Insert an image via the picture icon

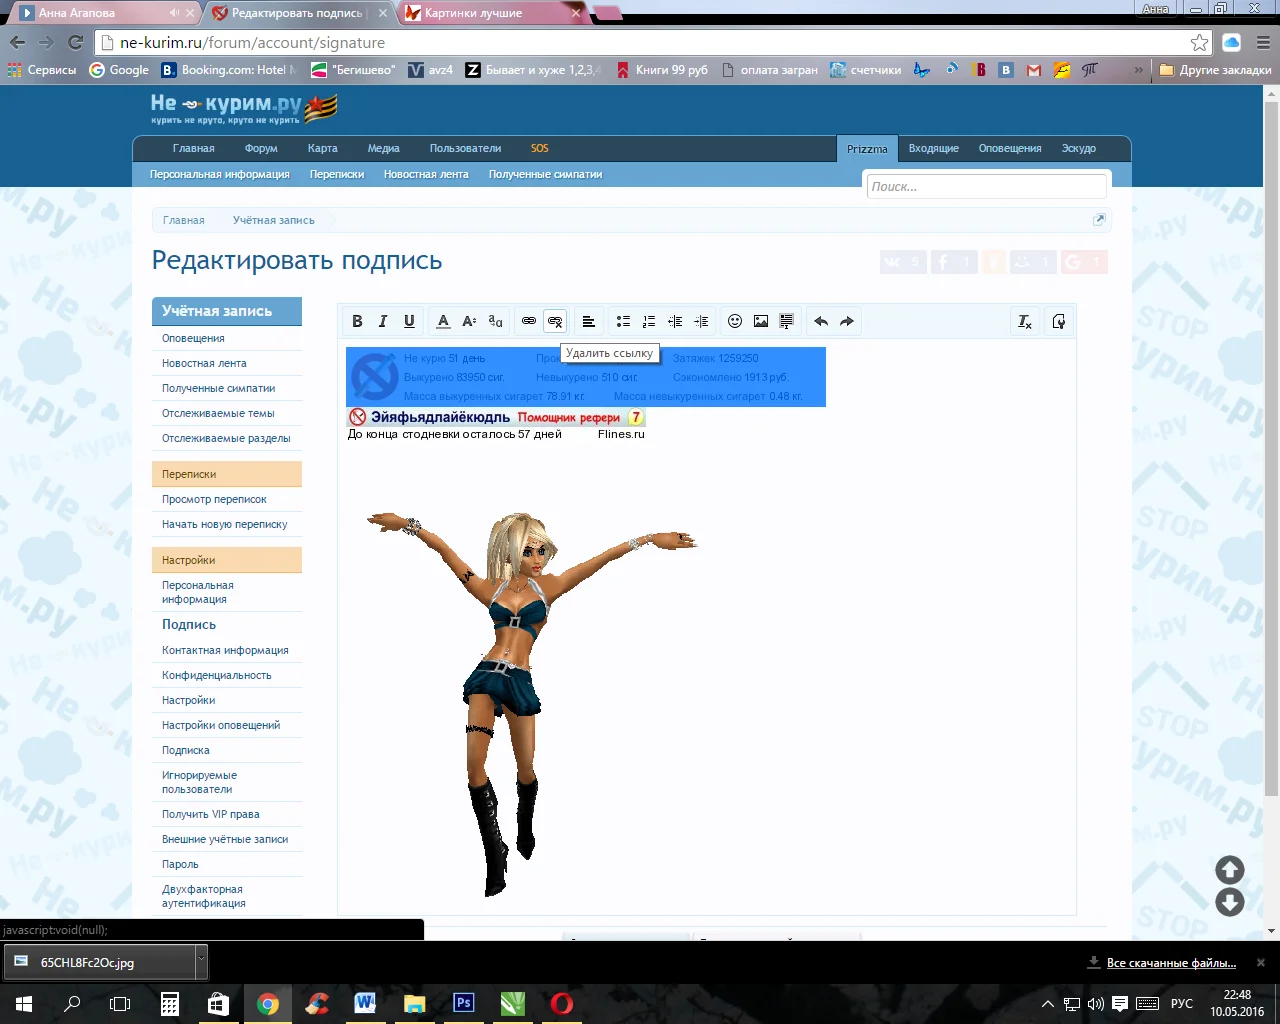point(761,321)
